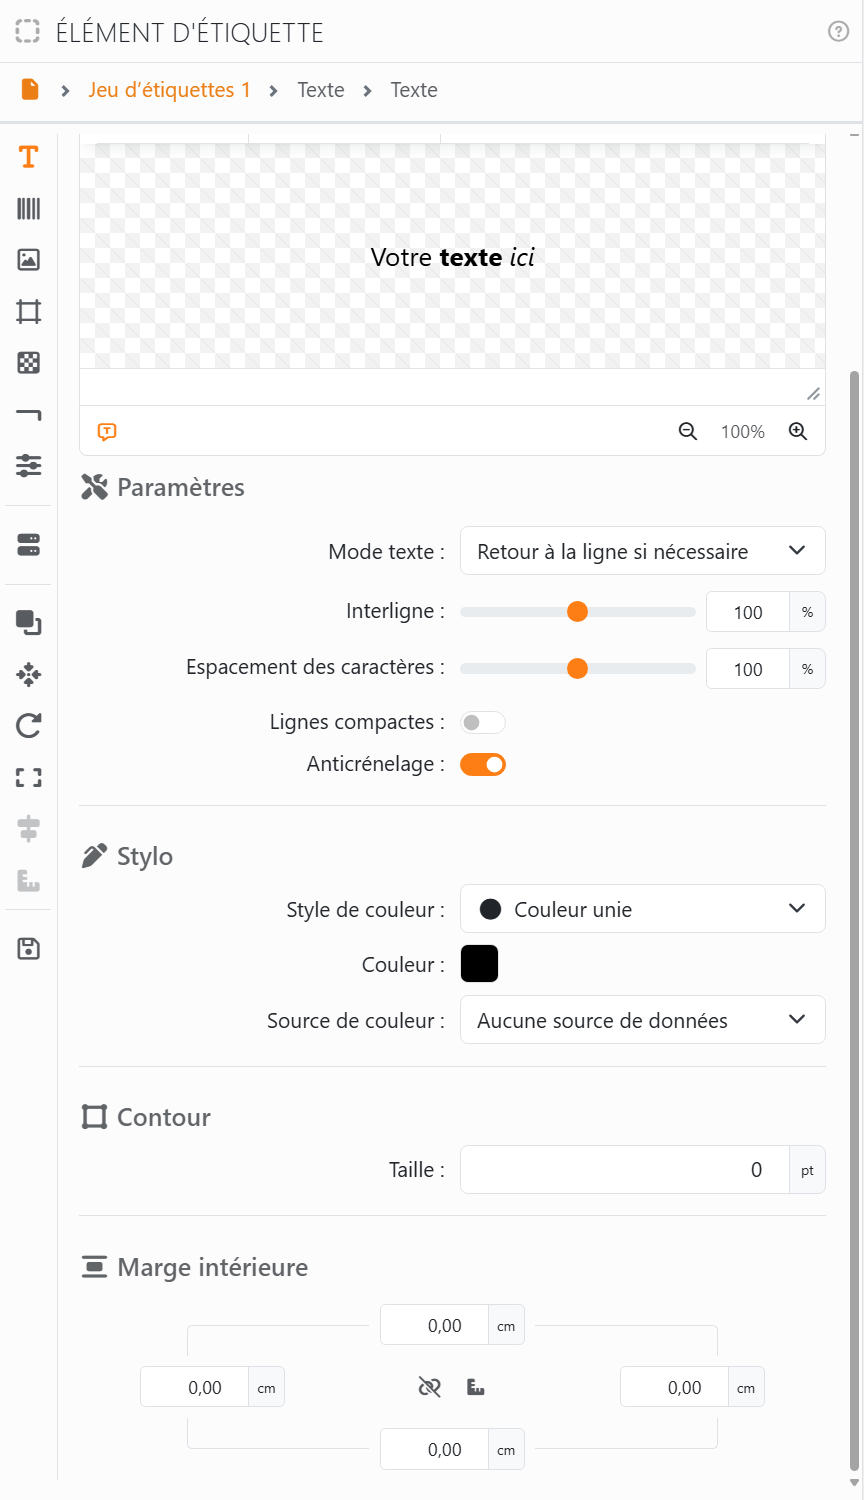Click the align center icon in sidebar
Screen dimensions: 864x1500
pos(28,829)
